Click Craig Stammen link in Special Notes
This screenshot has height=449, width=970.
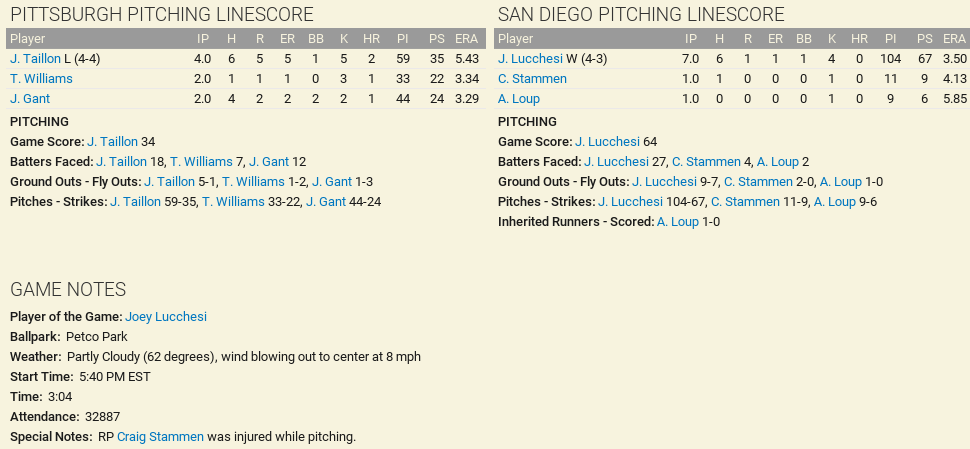click(160, 437)
